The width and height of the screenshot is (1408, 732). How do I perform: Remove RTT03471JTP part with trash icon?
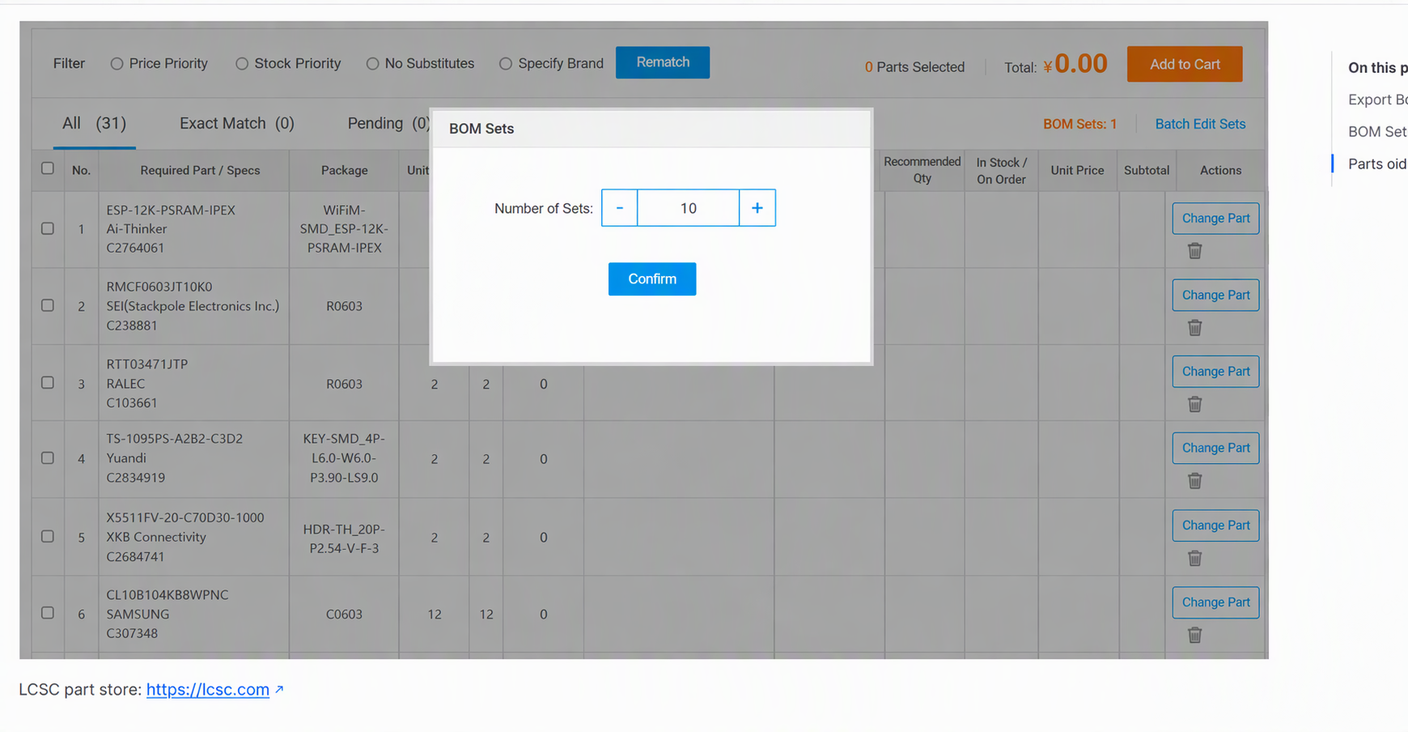tap(1194, 404)
